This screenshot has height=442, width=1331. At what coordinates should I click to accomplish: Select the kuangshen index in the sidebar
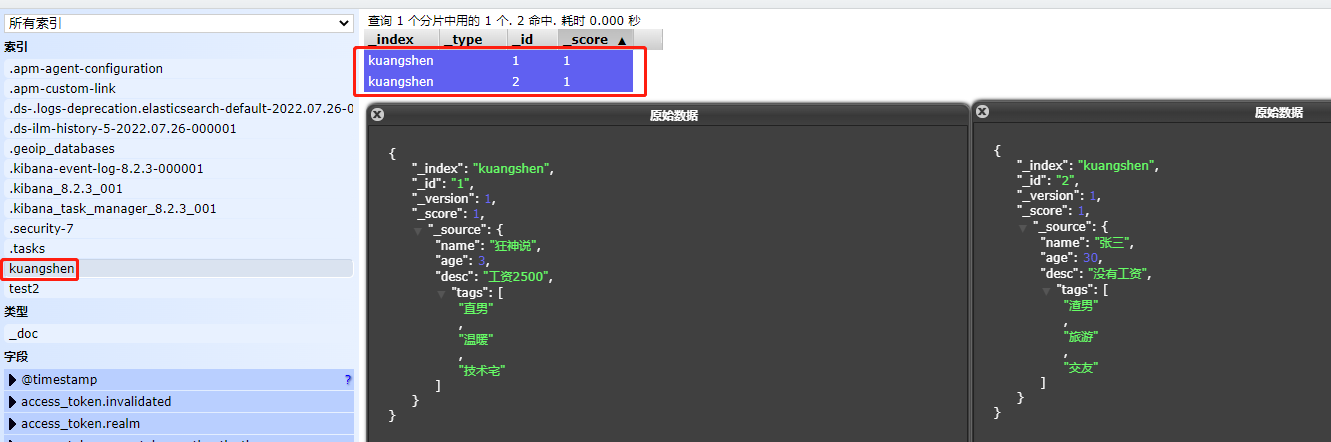pos(178,269)
